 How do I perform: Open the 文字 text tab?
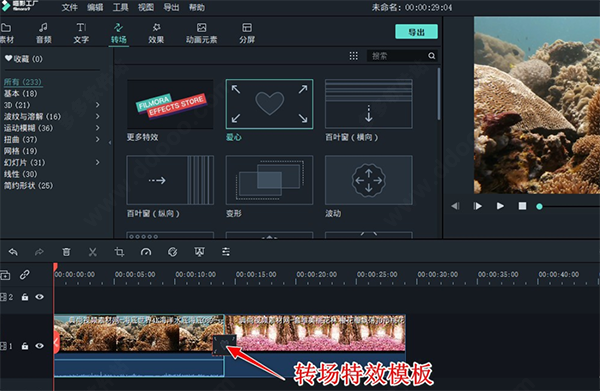tap(81, 33)
